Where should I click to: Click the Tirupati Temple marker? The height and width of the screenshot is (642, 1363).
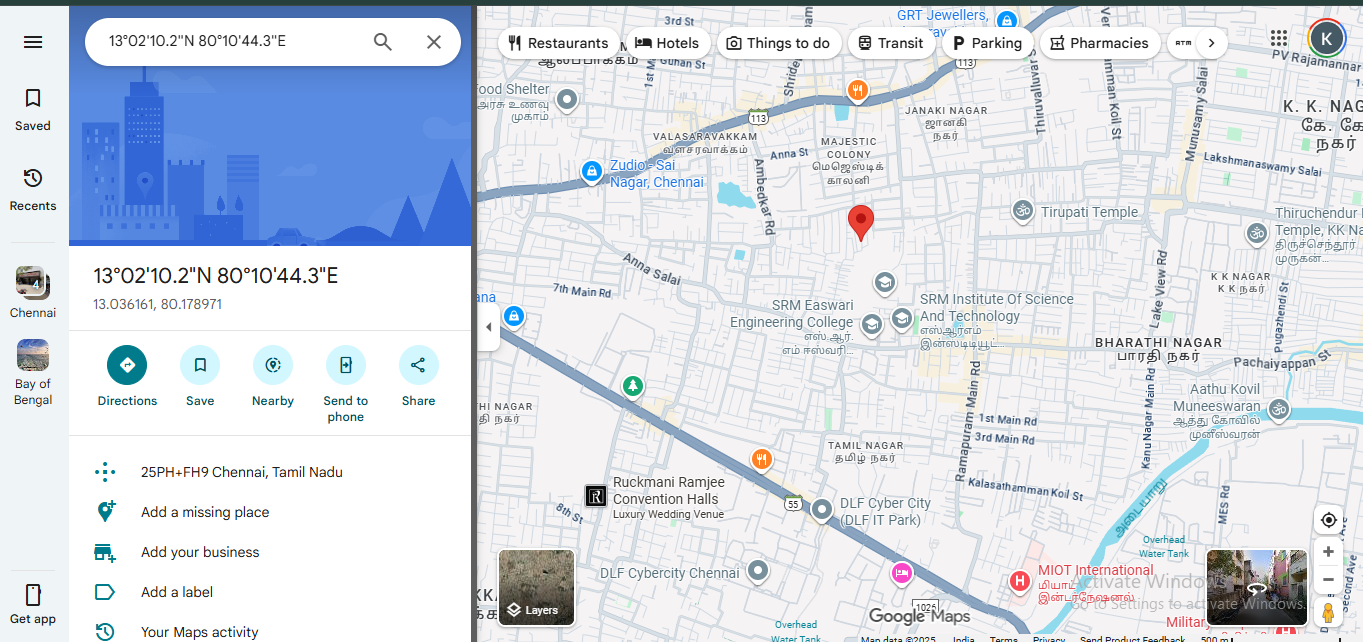pos(1022,211)
